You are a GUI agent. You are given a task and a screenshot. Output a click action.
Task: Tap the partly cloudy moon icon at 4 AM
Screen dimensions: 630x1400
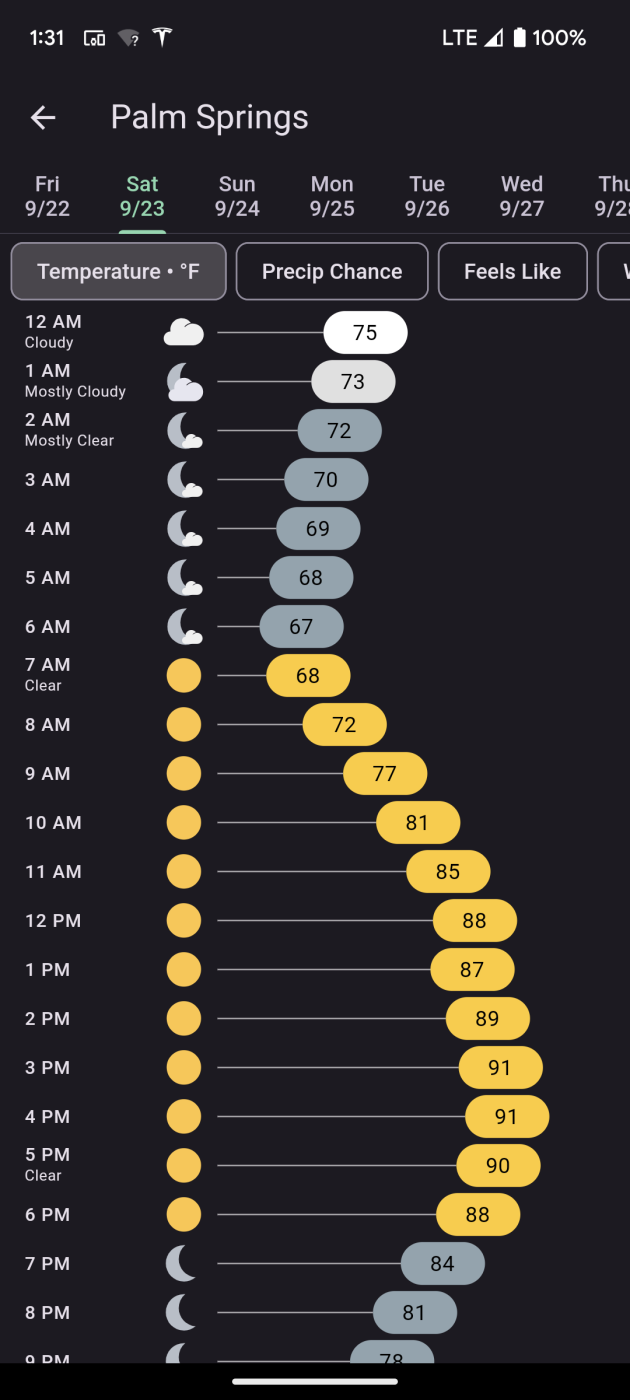click(184, 529)
